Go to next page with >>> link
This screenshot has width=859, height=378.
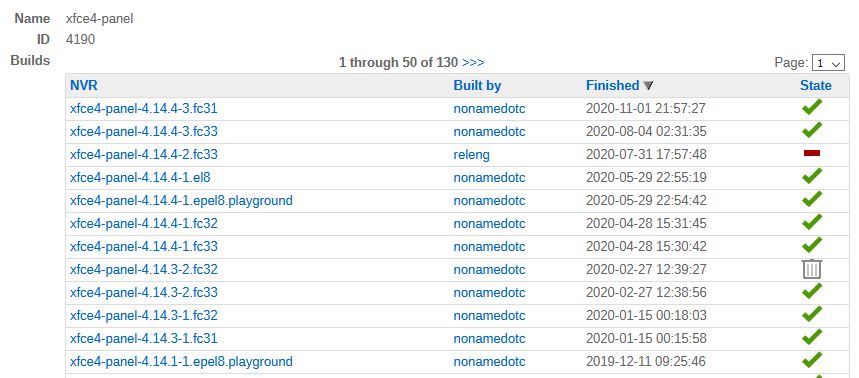[x=473, y=62]
